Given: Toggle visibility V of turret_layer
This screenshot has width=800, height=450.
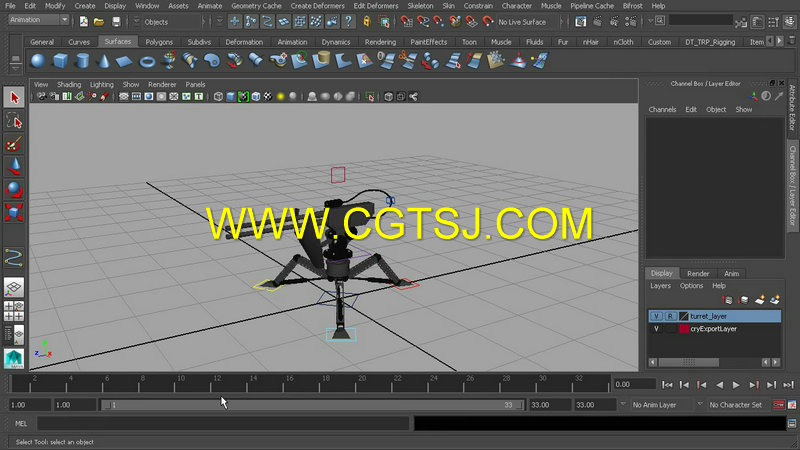Looking at the screenshot, I should pyautogui.click(x=656, y=316).
